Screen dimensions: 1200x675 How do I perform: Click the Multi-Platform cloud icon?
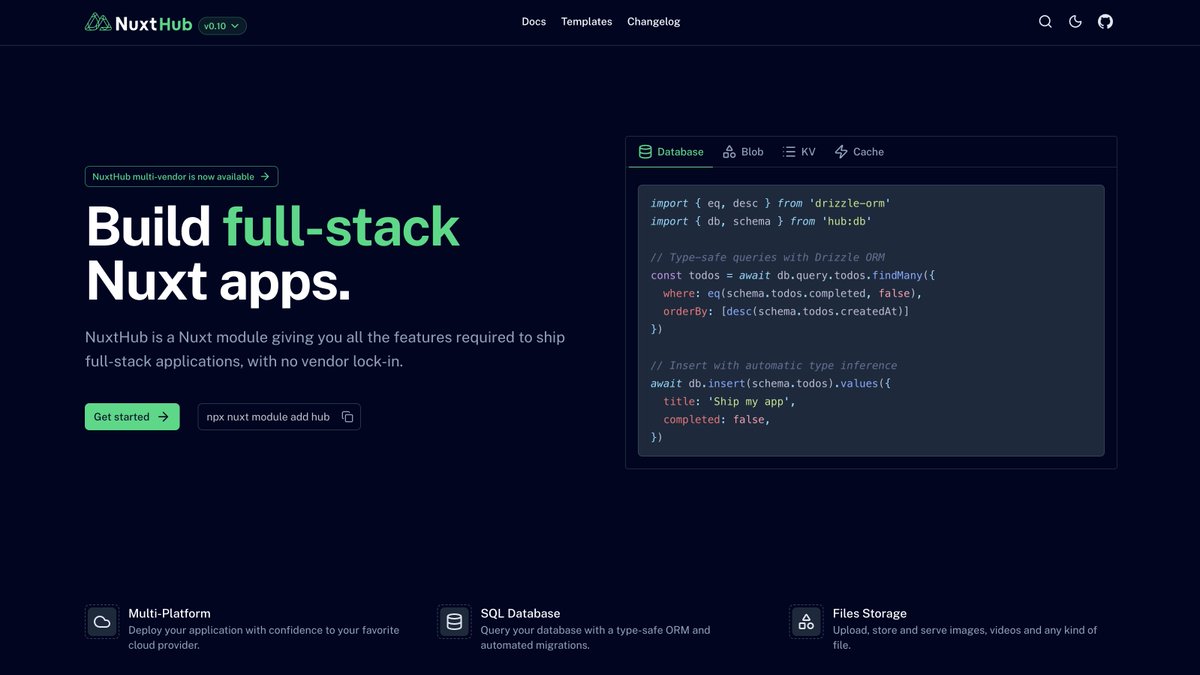pyautogui.click(x=102, y=622)
